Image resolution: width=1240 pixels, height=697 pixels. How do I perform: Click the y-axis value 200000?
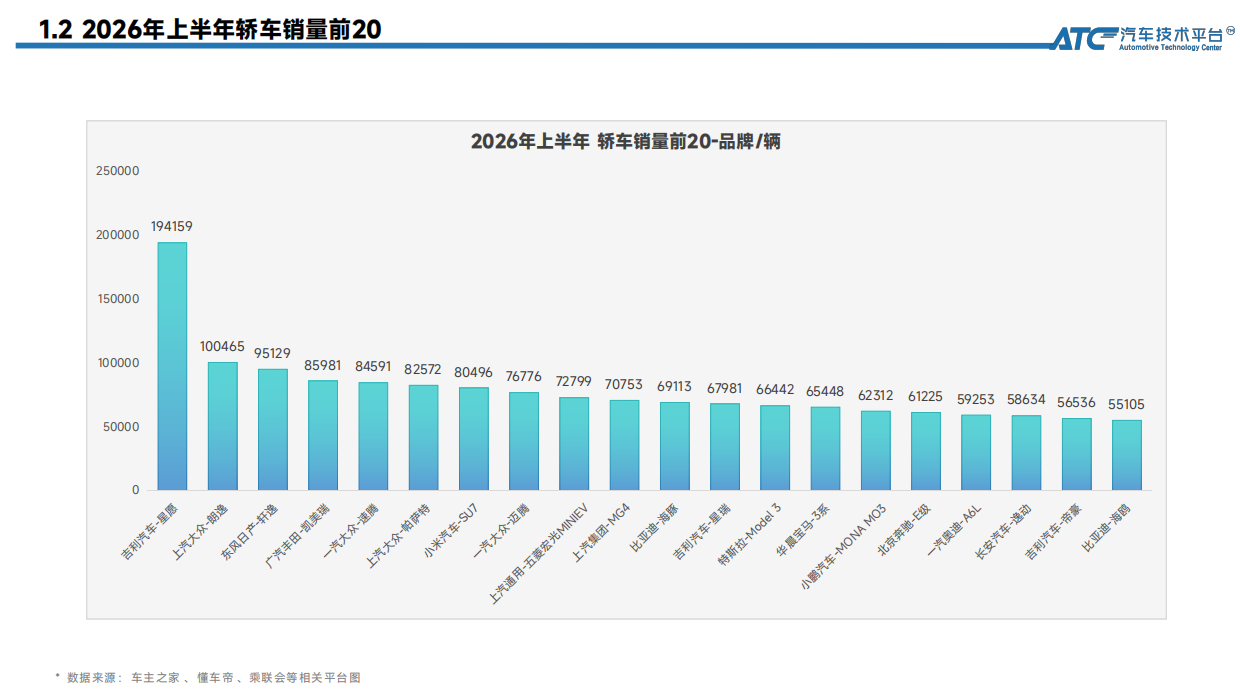pyautogui.click(x=118, y=235)
